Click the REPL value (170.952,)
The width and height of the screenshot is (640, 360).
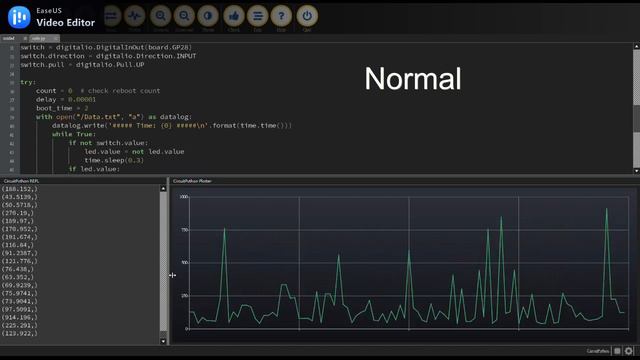[20, 229]
